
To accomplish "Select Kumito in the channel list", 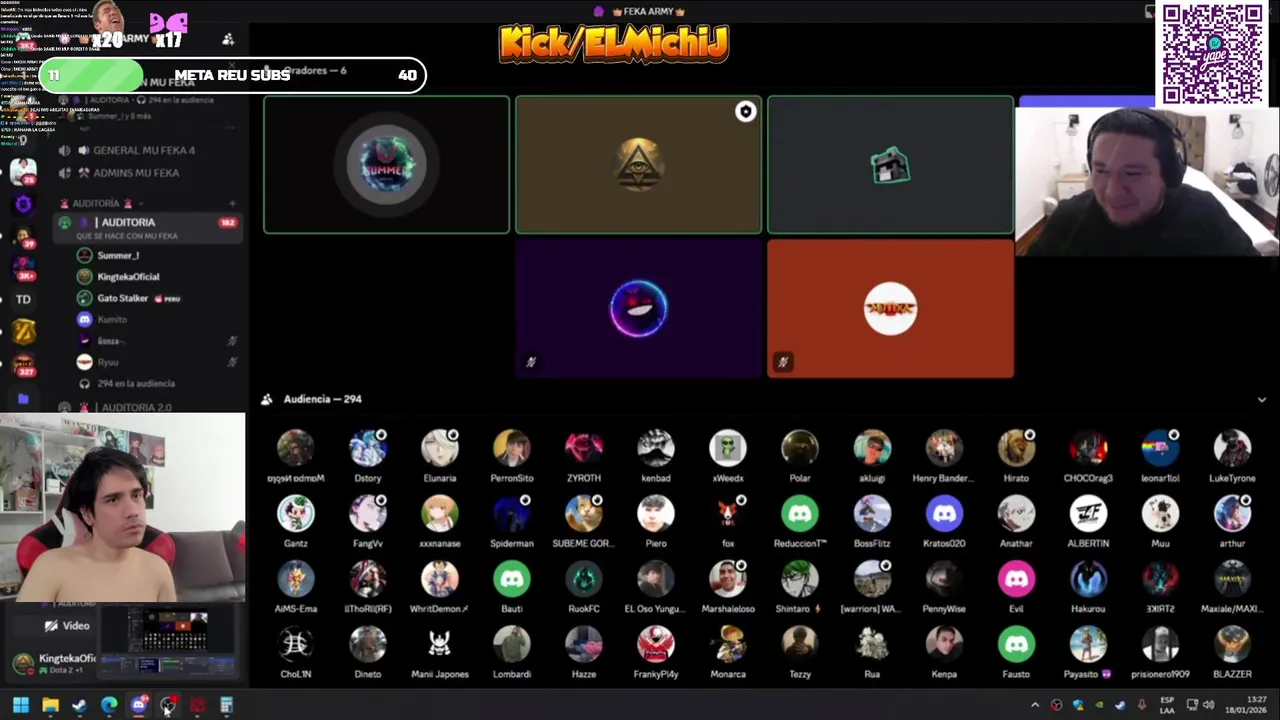I will (x=112, y=319).
